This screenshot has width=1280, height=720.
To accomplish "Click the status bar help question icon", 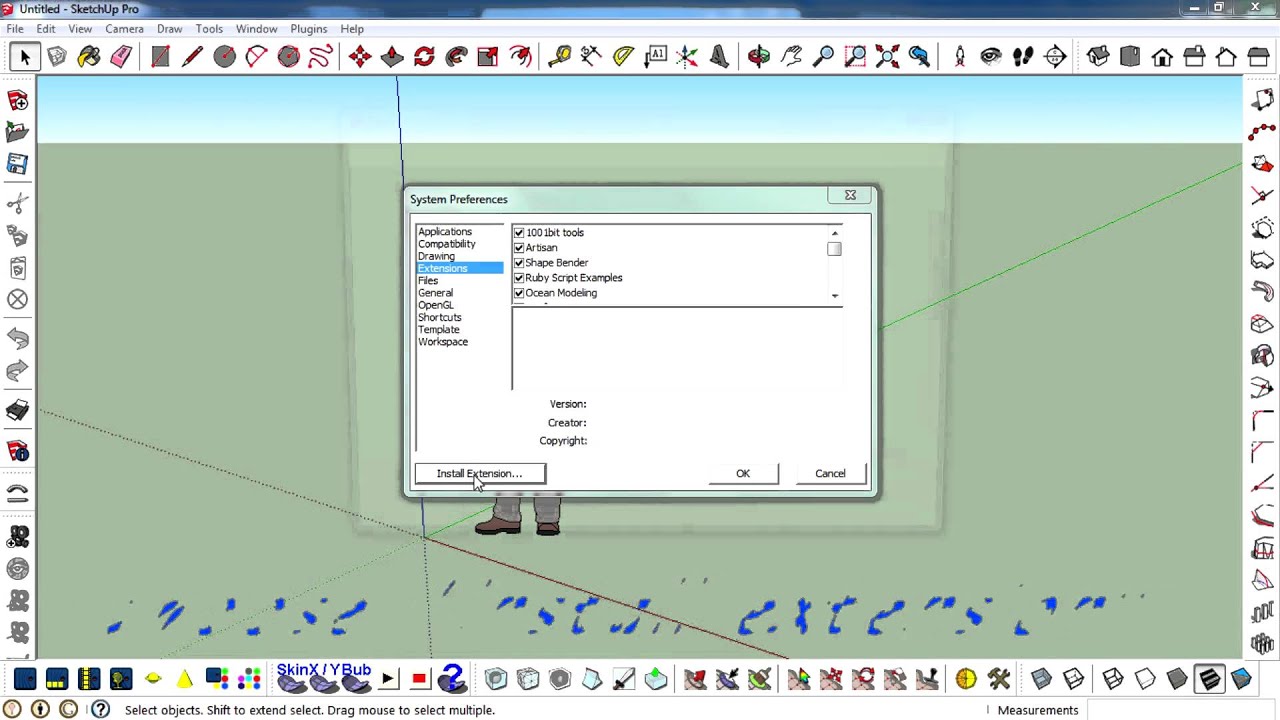I will [x=100, y=710].
